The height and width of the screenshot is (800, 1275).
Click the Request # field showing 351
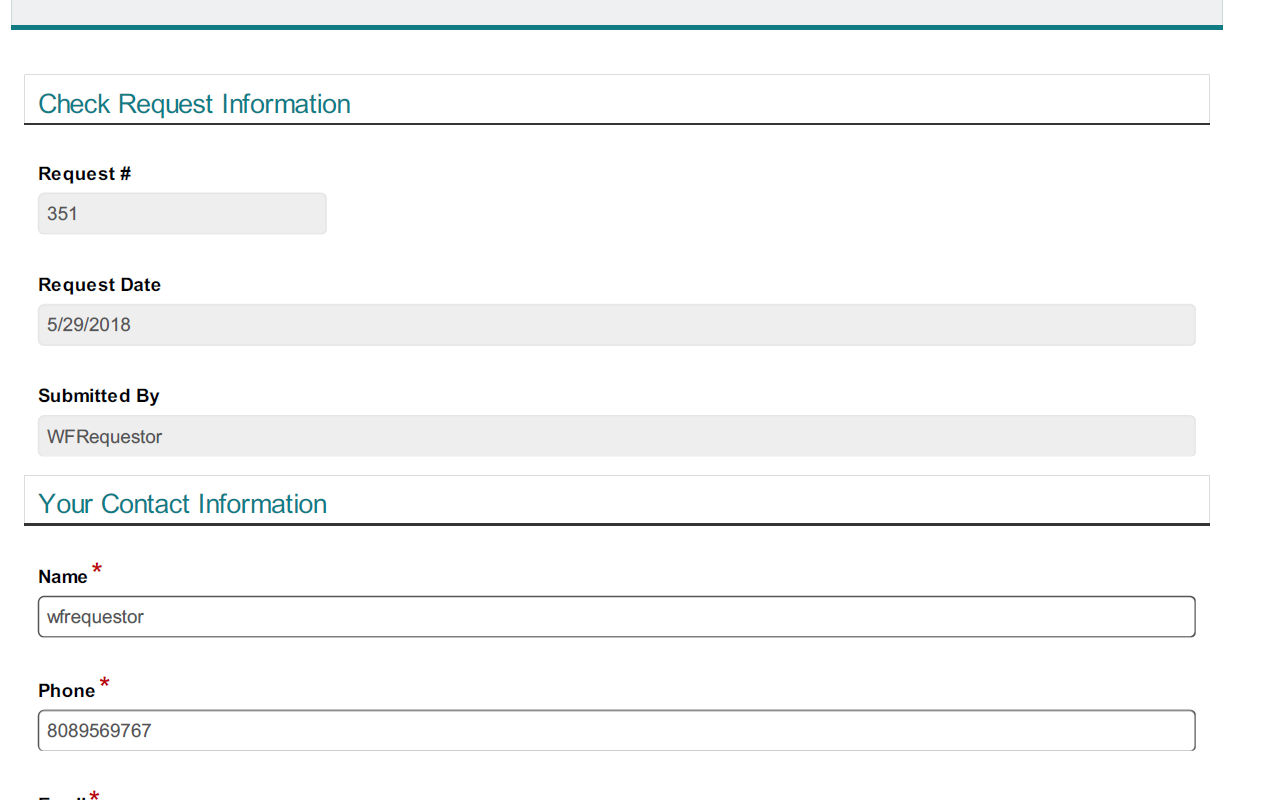point(182,213)
